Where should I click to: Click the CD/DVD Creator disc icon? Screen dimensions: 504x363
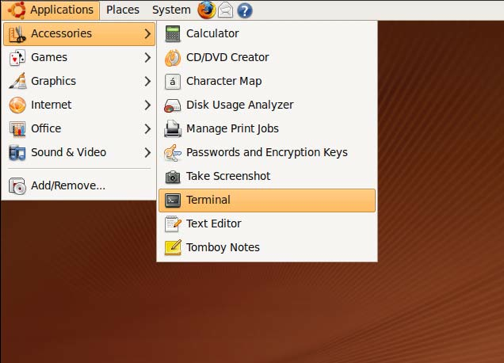coord(173,58)
